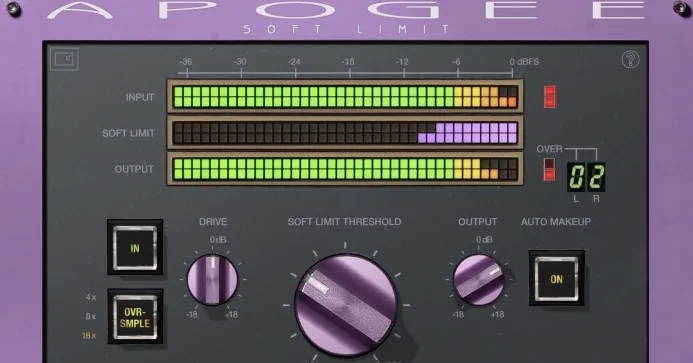Click the -18 meter scale label
Image resolution: width=693 pixels, height=363 pixels.
pos(348,62)
